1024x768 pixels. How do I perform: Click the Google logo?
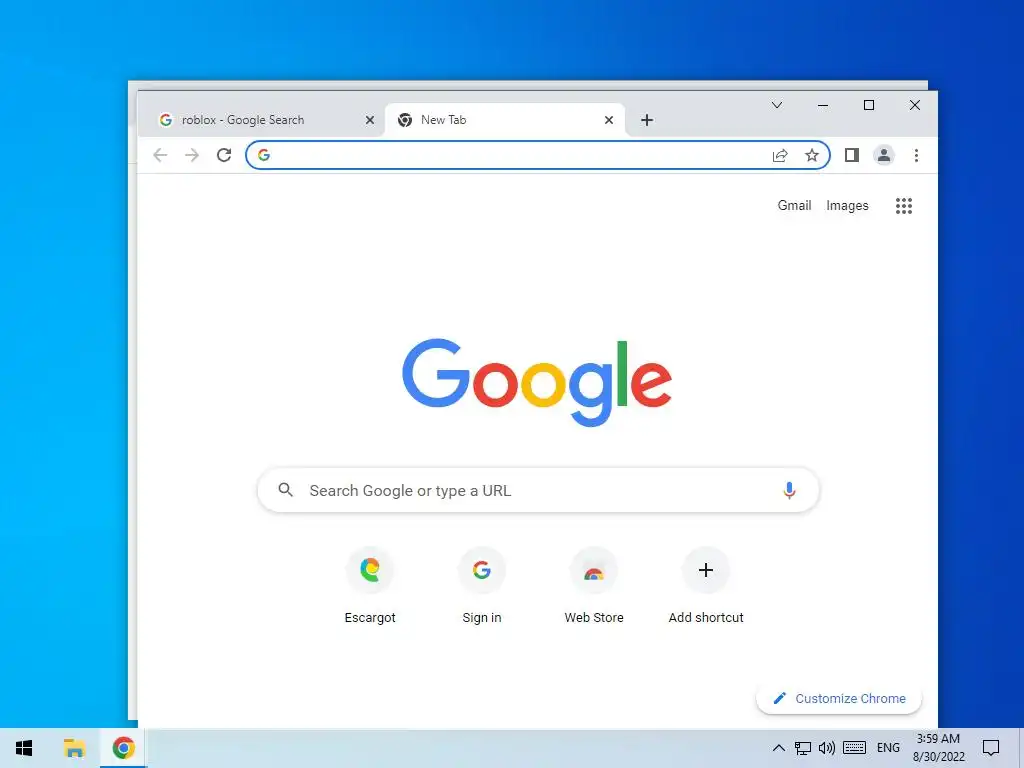pyautogui.click(x=537, y=382)
